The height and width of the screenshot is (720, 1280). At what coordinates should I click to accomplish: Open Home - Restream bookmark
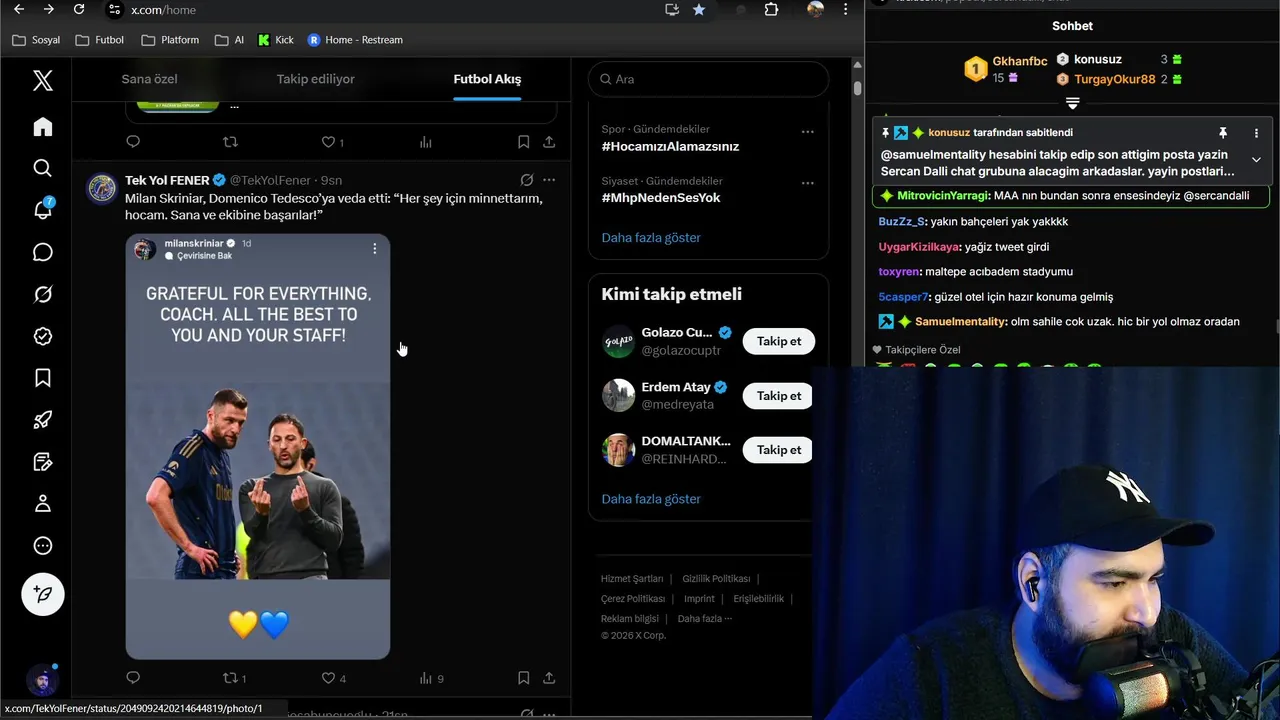(x=355, y=40)
